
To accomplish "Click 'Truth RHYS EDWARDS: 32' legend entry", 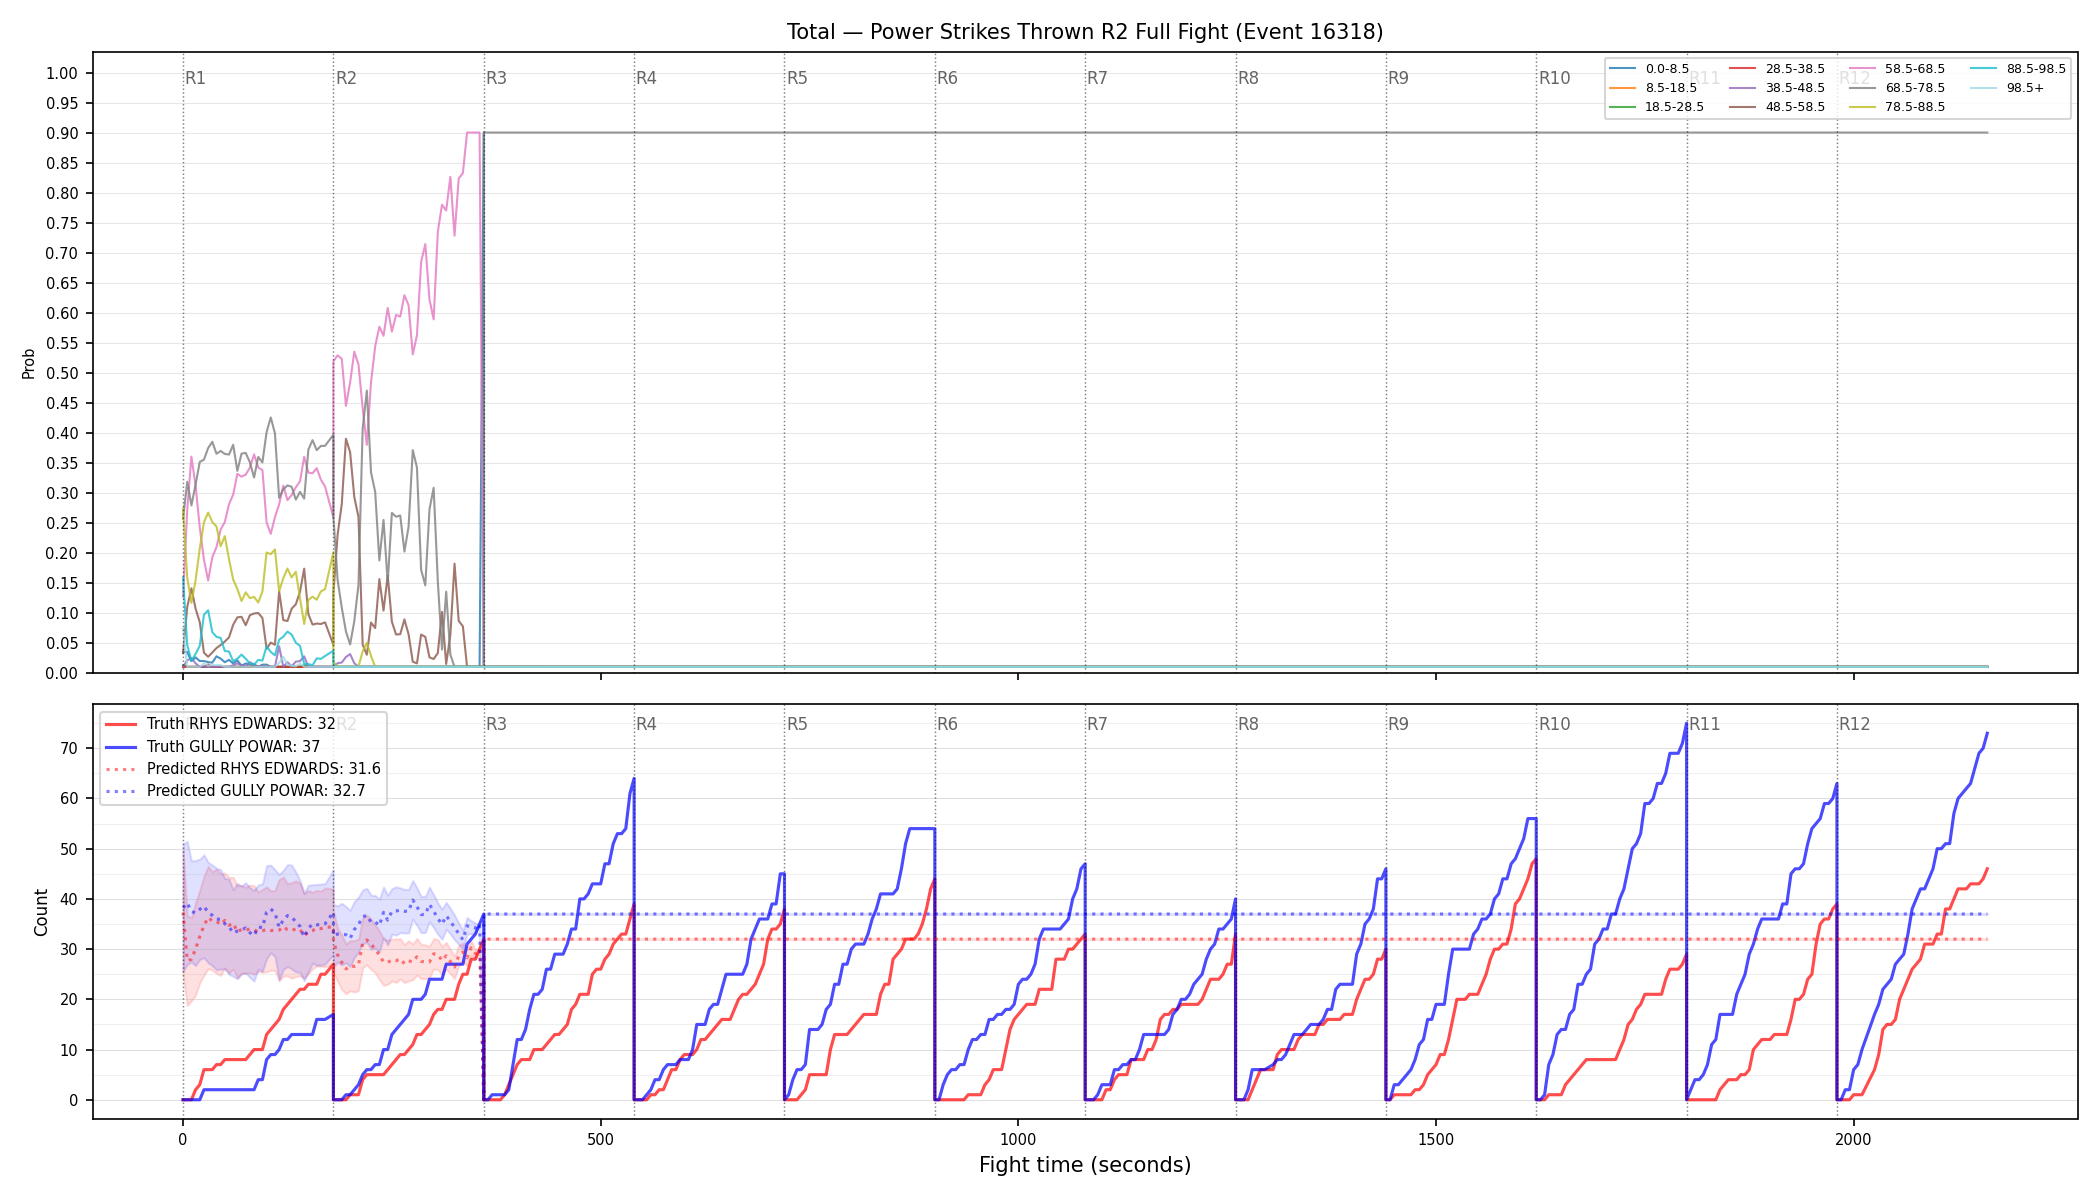I will tap(220, 724).
